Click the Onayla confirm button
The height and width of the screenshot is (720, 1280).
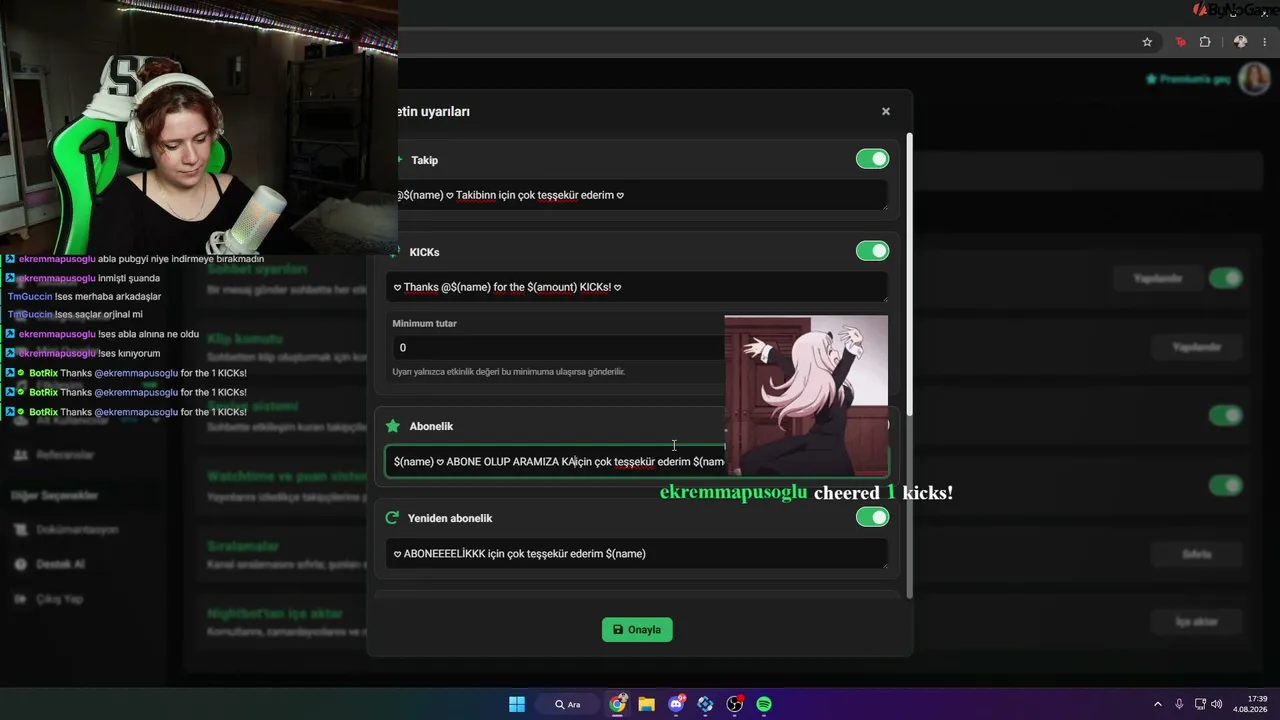637,630
